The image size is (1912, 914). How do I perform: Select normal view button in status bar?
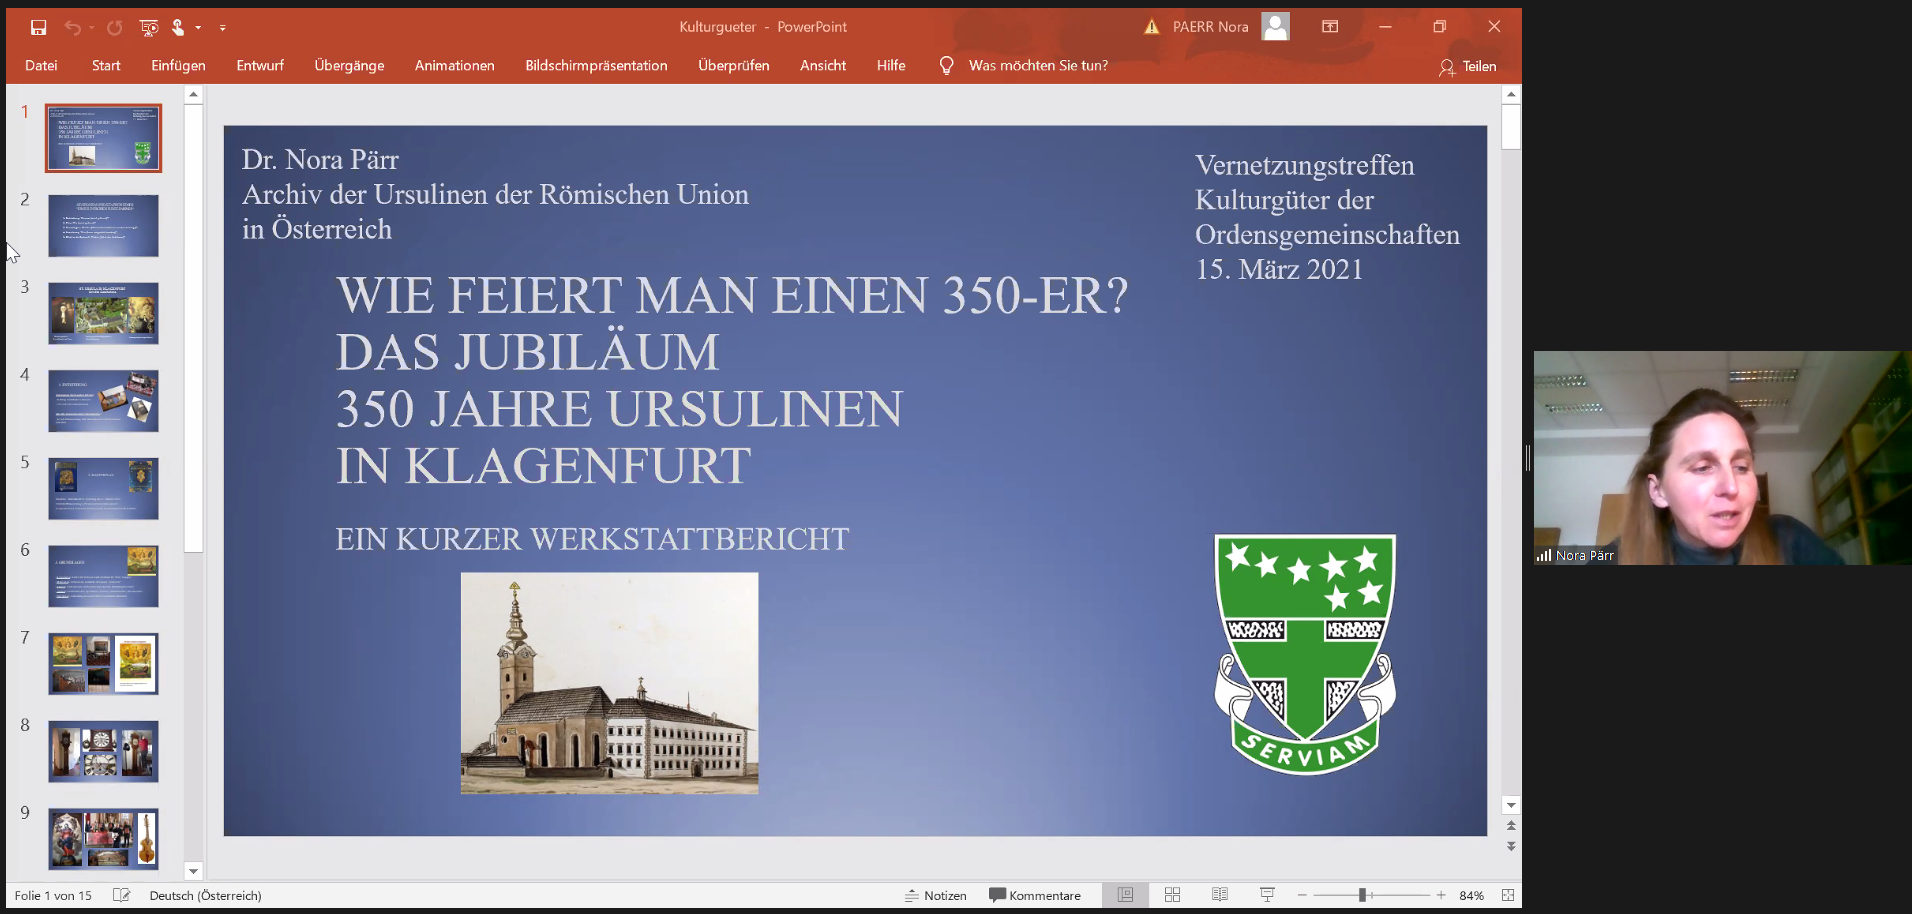[1125, 895]
